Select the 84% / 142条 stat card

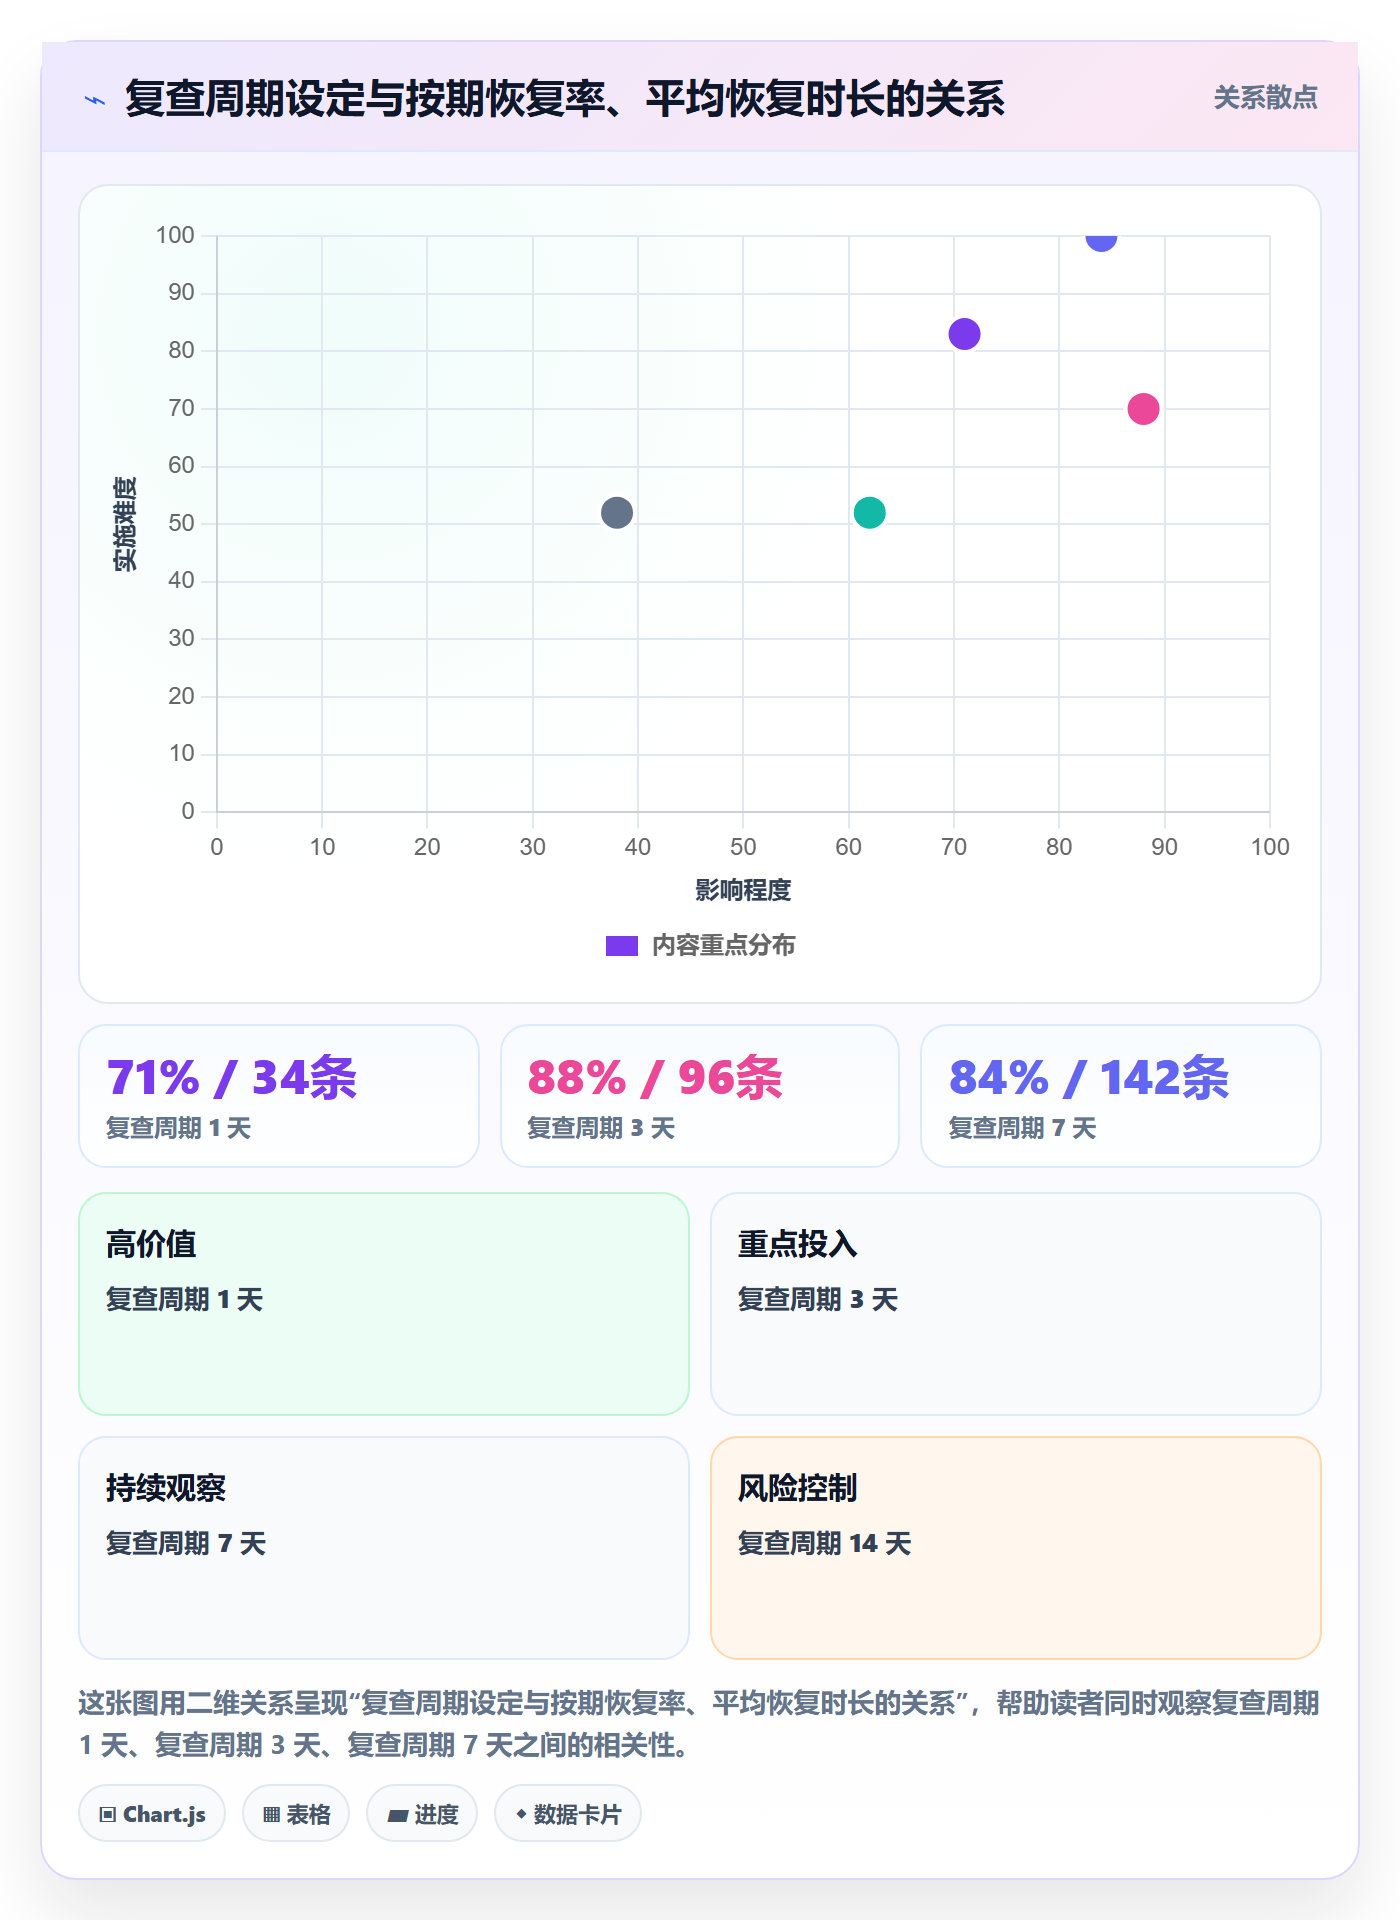click(1121, 1096)
